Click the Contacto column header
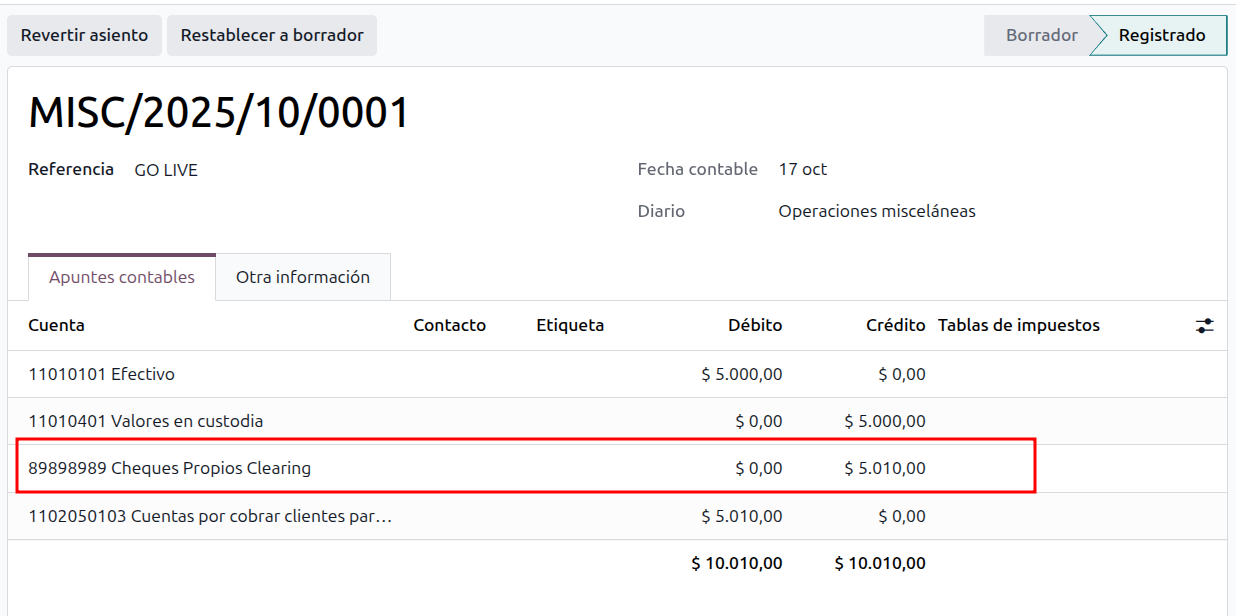 [449, 325]
